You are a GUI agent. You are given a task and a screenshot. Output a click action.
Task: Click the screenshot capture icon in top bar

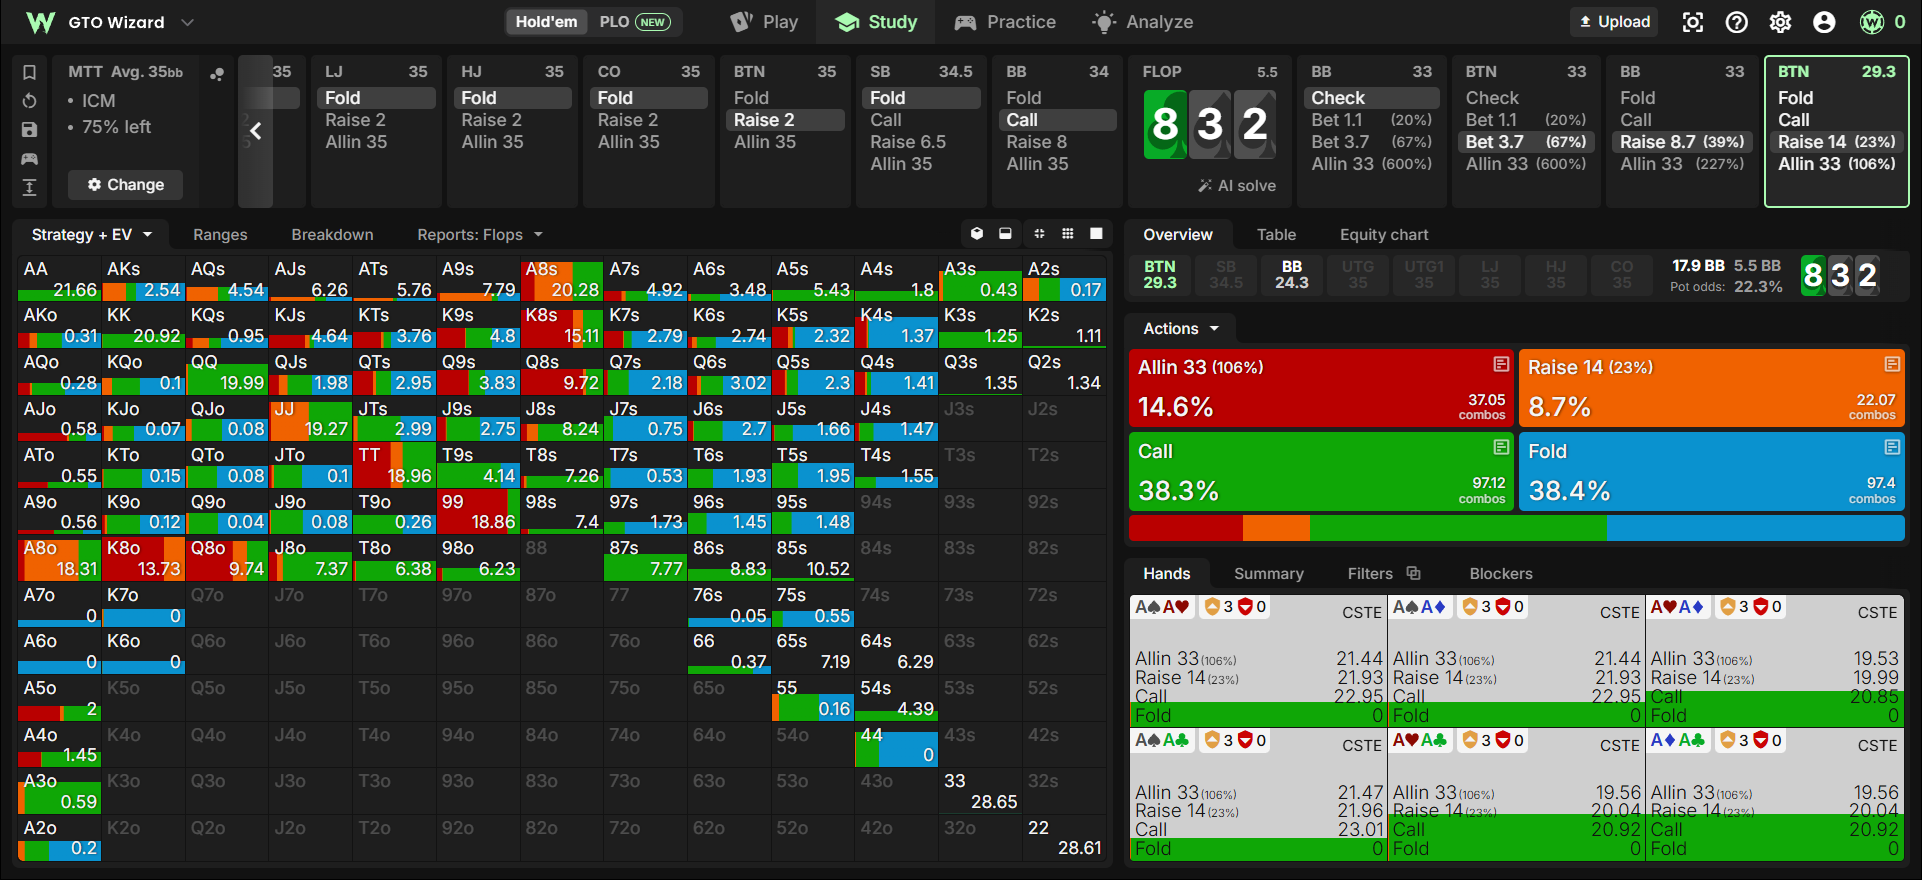[x=1692, y=22]
